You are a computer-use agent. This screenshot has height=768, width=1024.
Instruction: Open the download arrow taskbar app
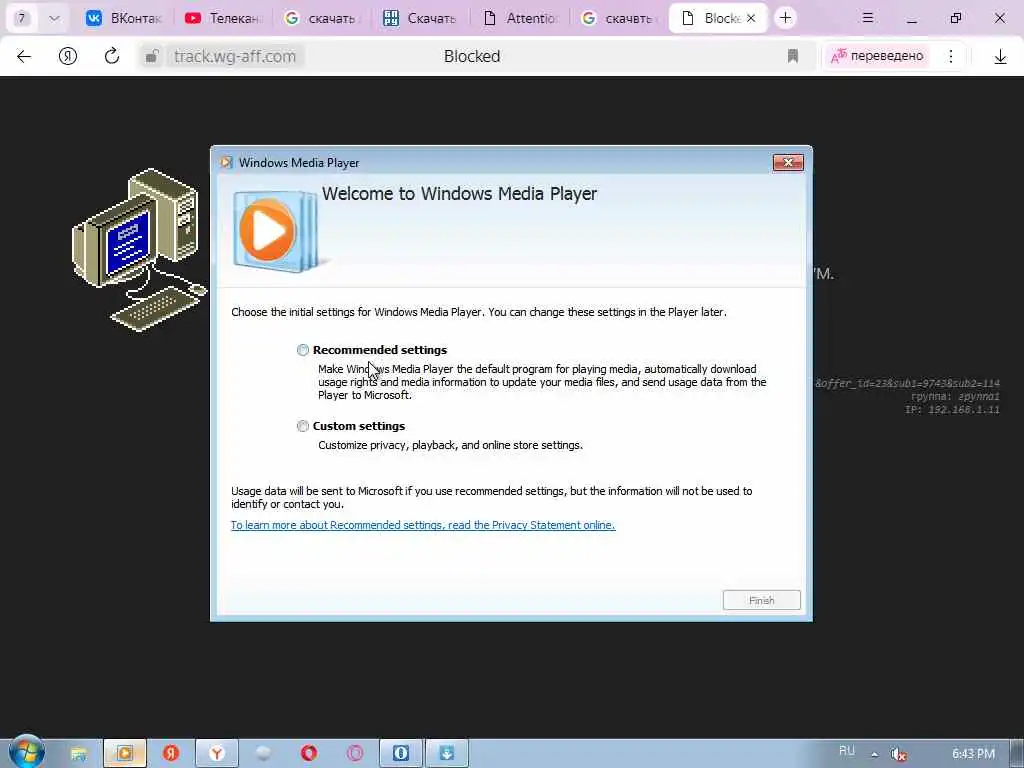pos(447,754)
